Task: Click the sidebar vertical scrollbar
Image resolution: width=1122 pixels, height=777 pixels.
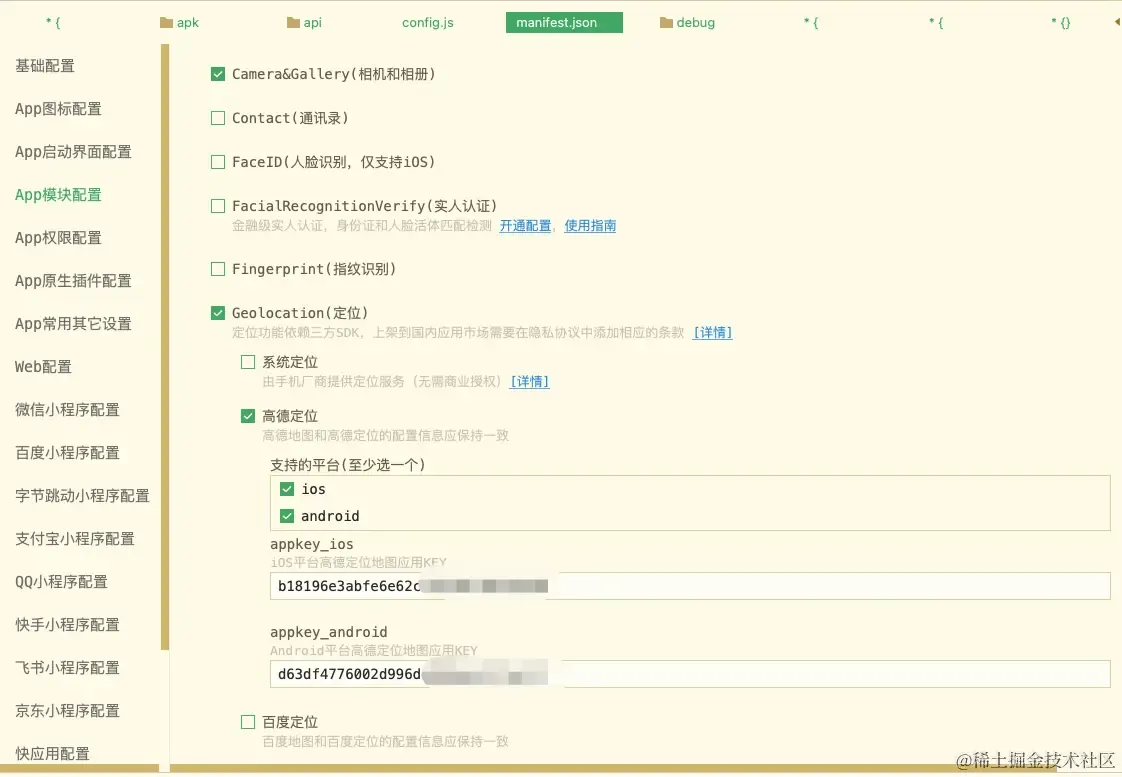Action: pyautogui.click(x=165, y=347)
